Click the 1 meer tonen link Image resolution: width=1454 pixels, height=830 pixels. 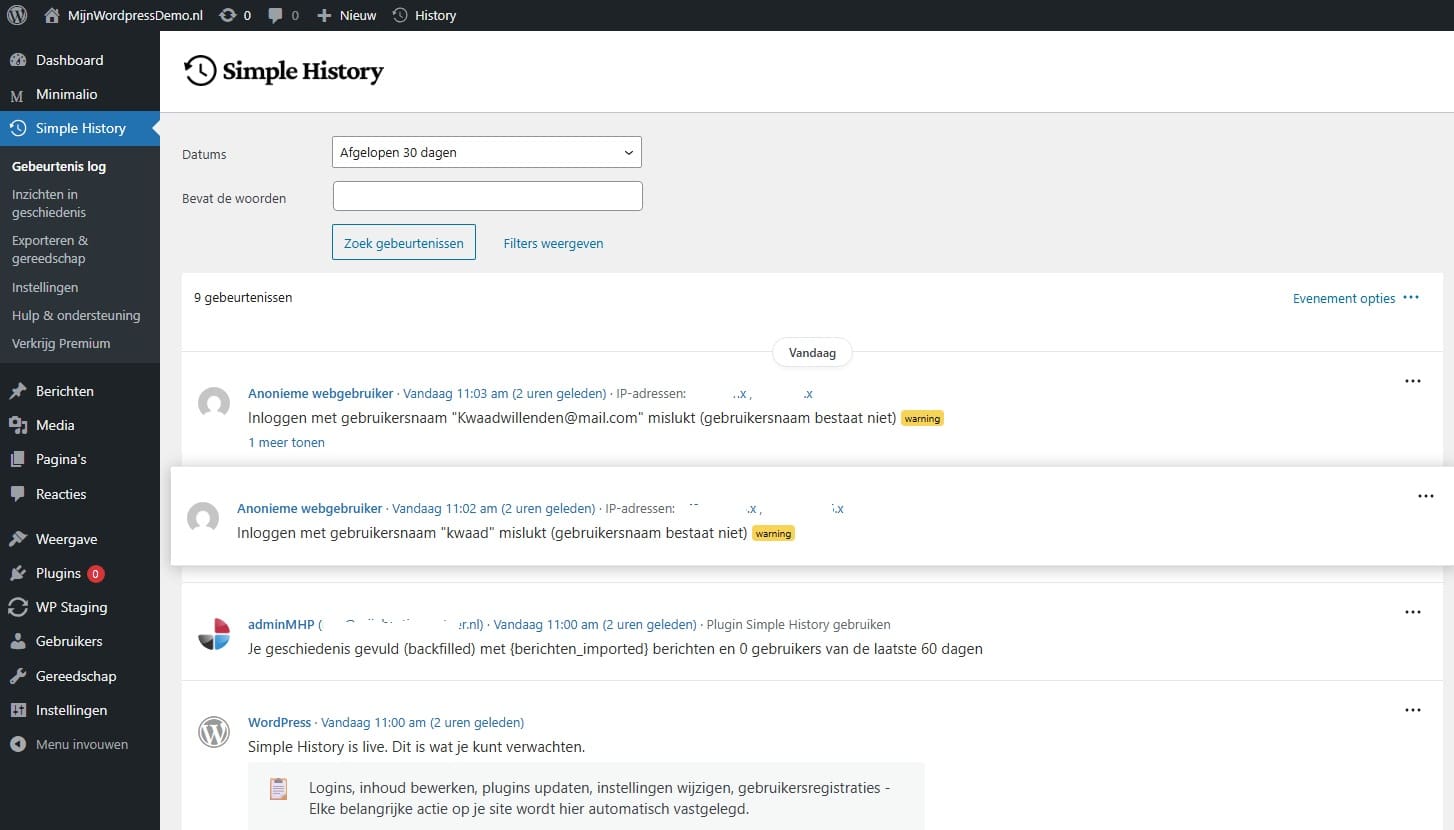click(x=286, y=442)
